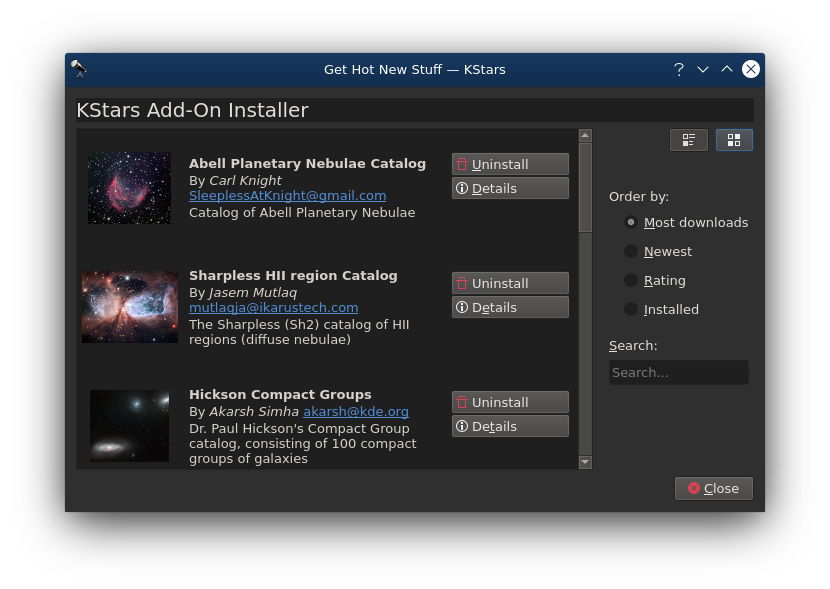Open the SleeplessAtKnight@gmail.com email link
Screen dimensions: 830x589
287,196
